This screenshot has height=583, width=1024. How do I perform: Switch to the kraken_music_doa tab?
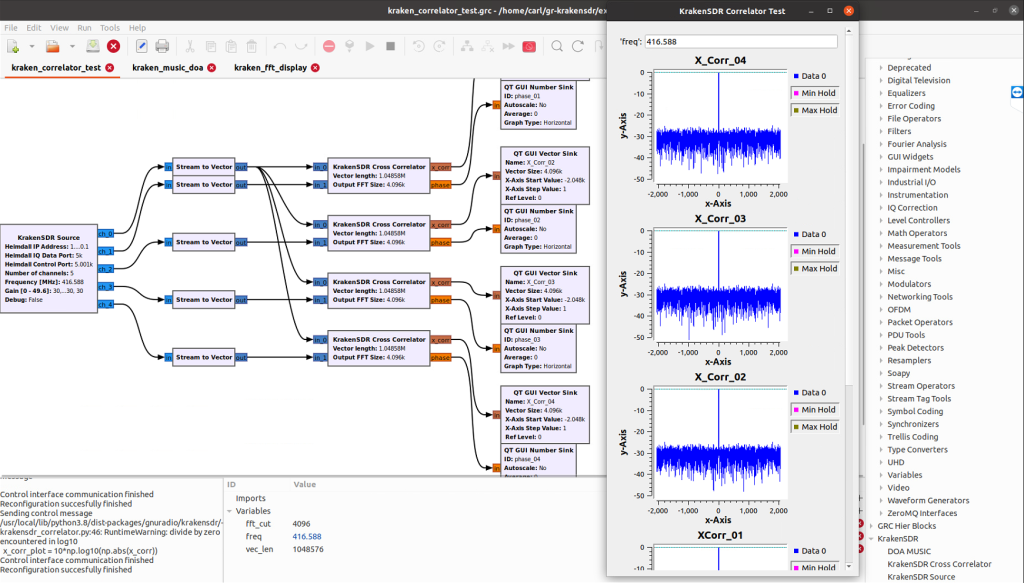click(168, 67)
